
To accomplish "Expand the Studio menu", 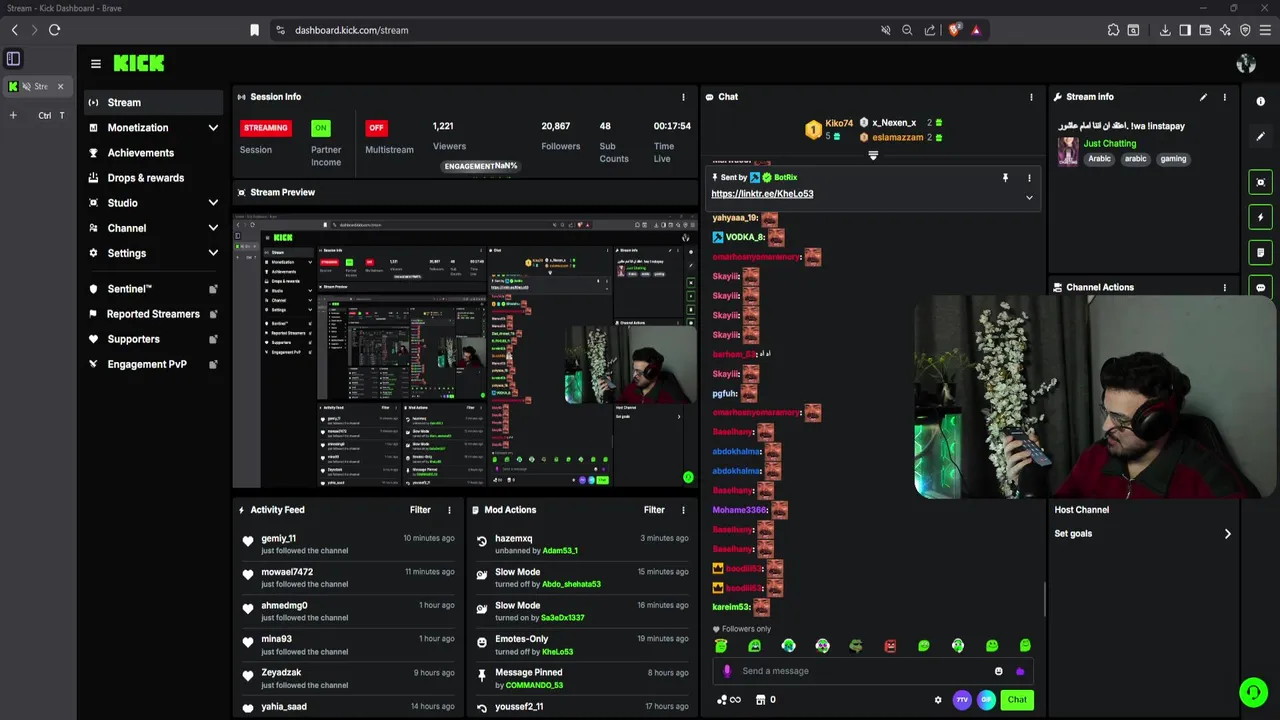I will coord(213,203).
